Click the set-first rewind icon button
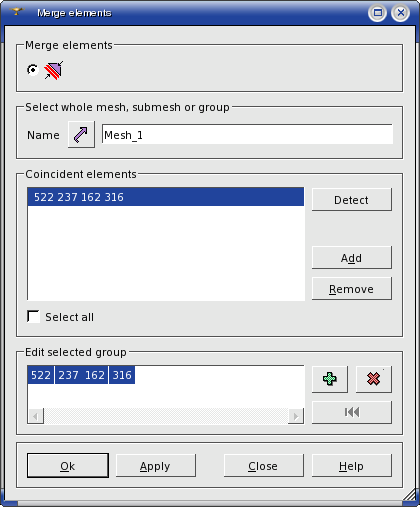Image resolution: width=420 pixels, height=507 pixels. [352, 412]
